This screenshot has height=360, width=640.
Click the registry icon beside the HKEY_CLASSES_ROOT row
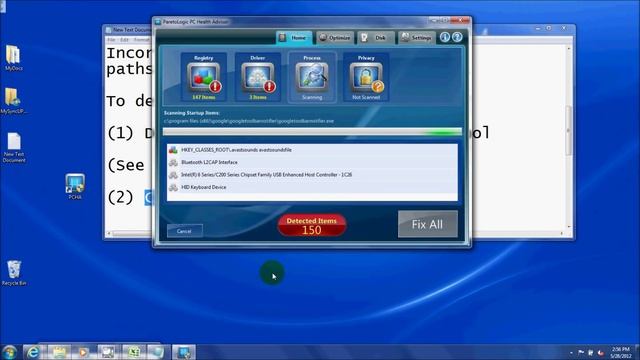(x=173, y=150)
